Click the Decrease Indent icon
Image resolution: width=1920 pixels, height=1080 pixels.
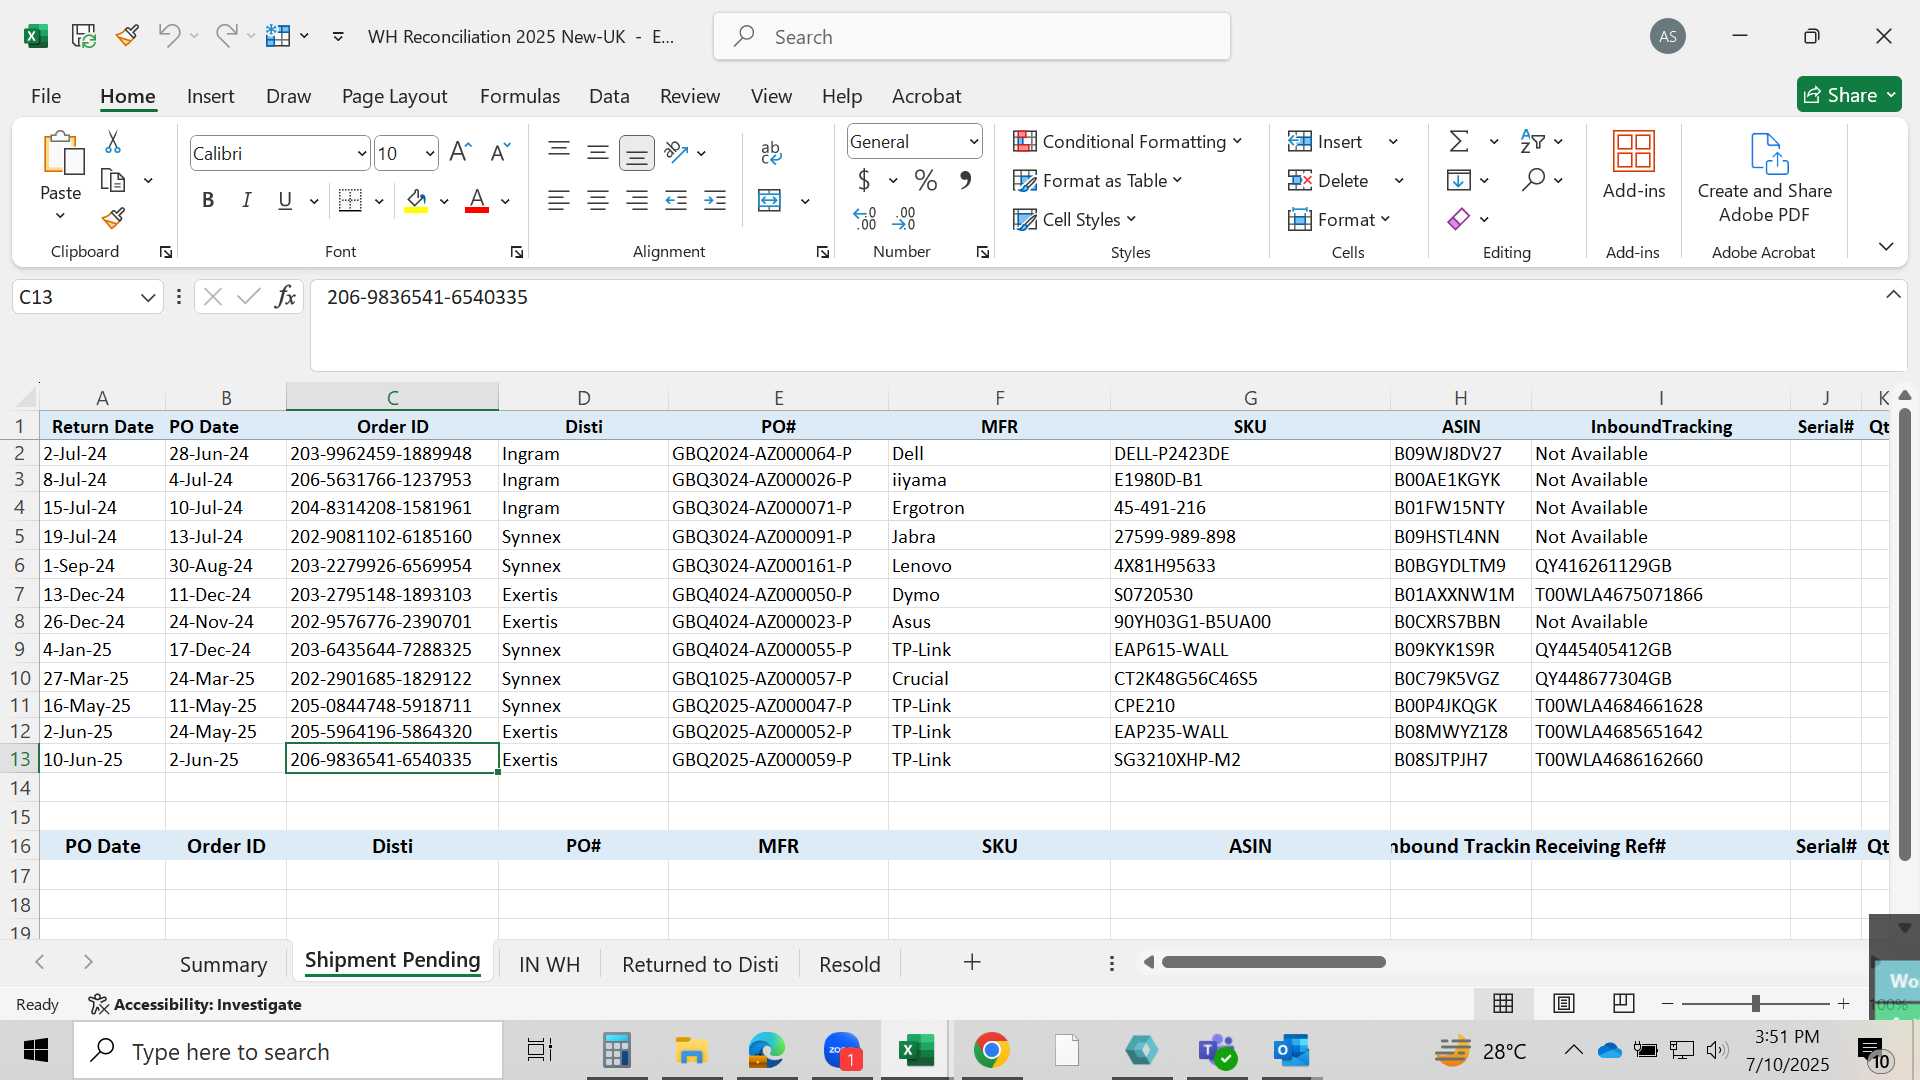pyautogui.click(x=676, y=201)
